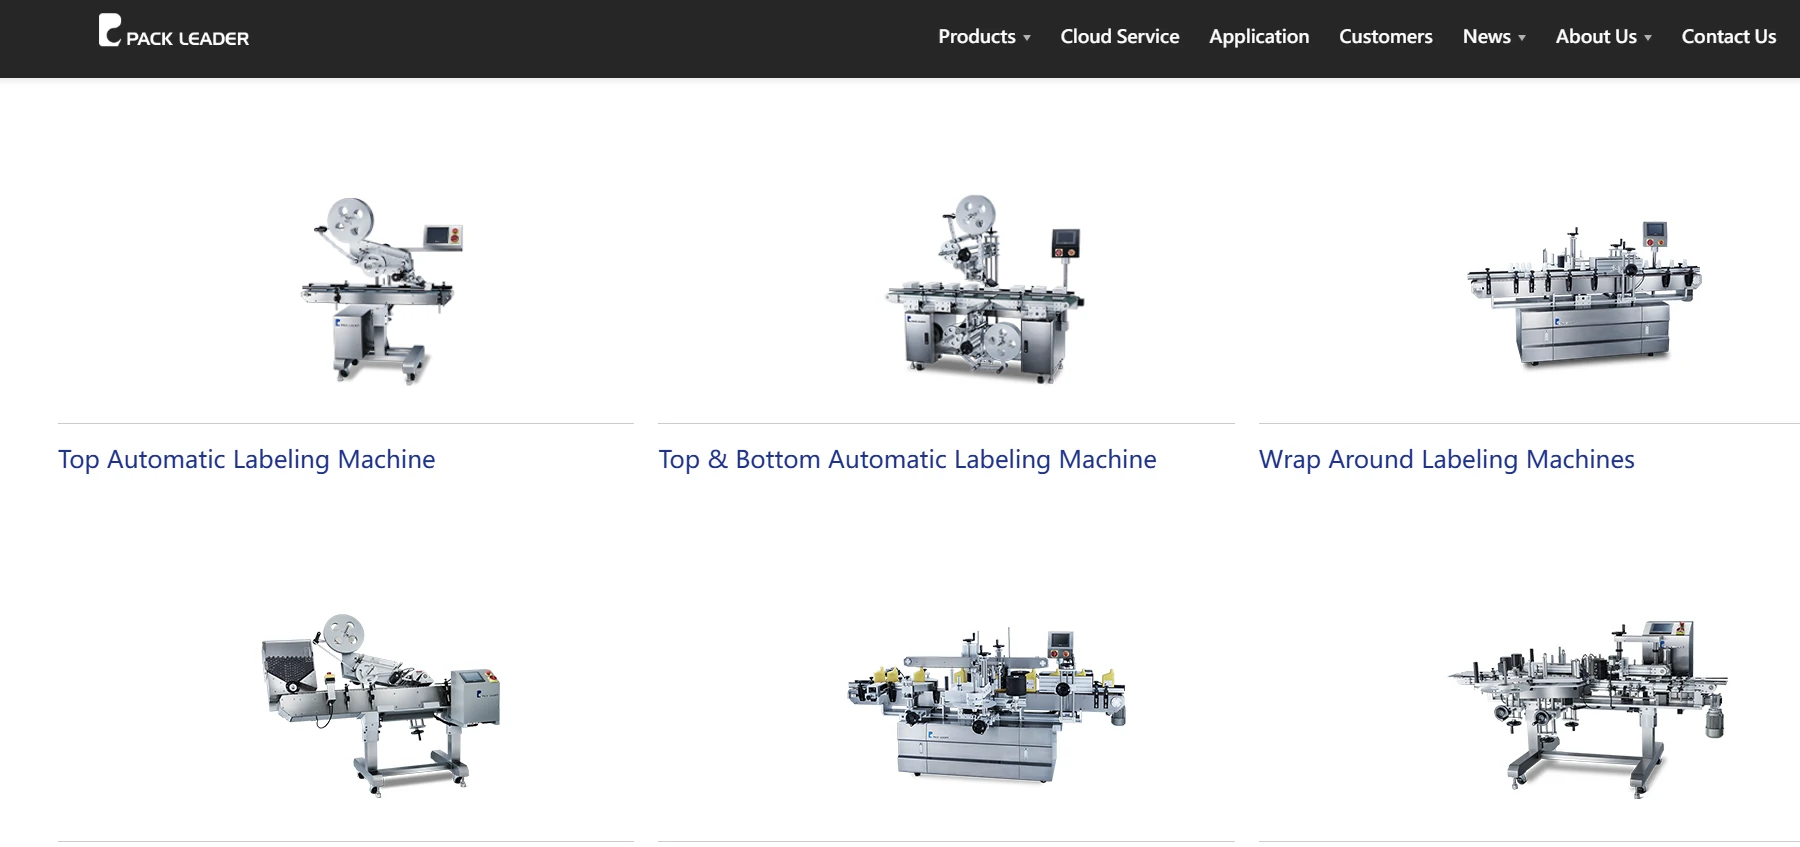Go to Cloud Service page

pyautogui.click(x=1119, y=37)
